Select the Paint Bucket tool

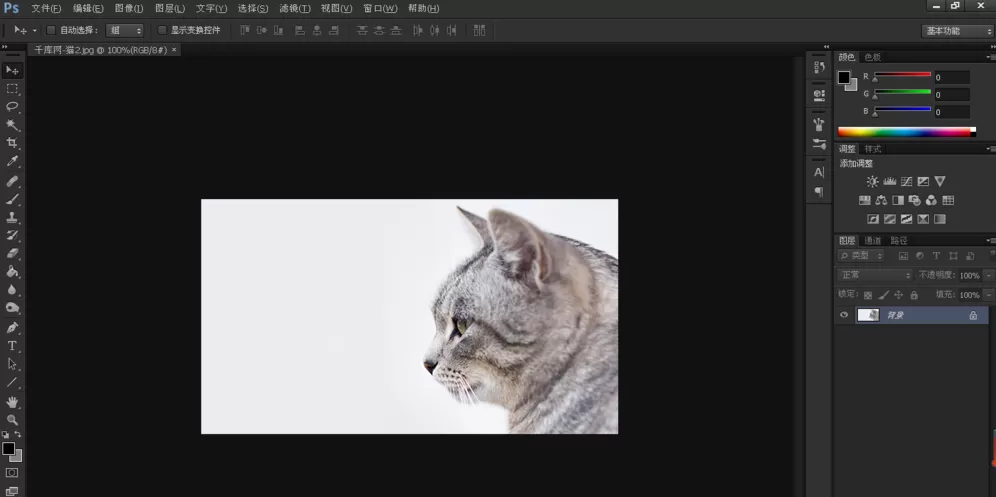12,271
